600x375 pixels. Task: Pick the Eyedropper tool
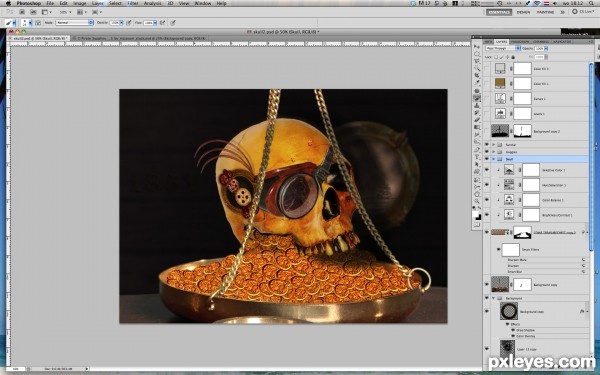(477, 83)
